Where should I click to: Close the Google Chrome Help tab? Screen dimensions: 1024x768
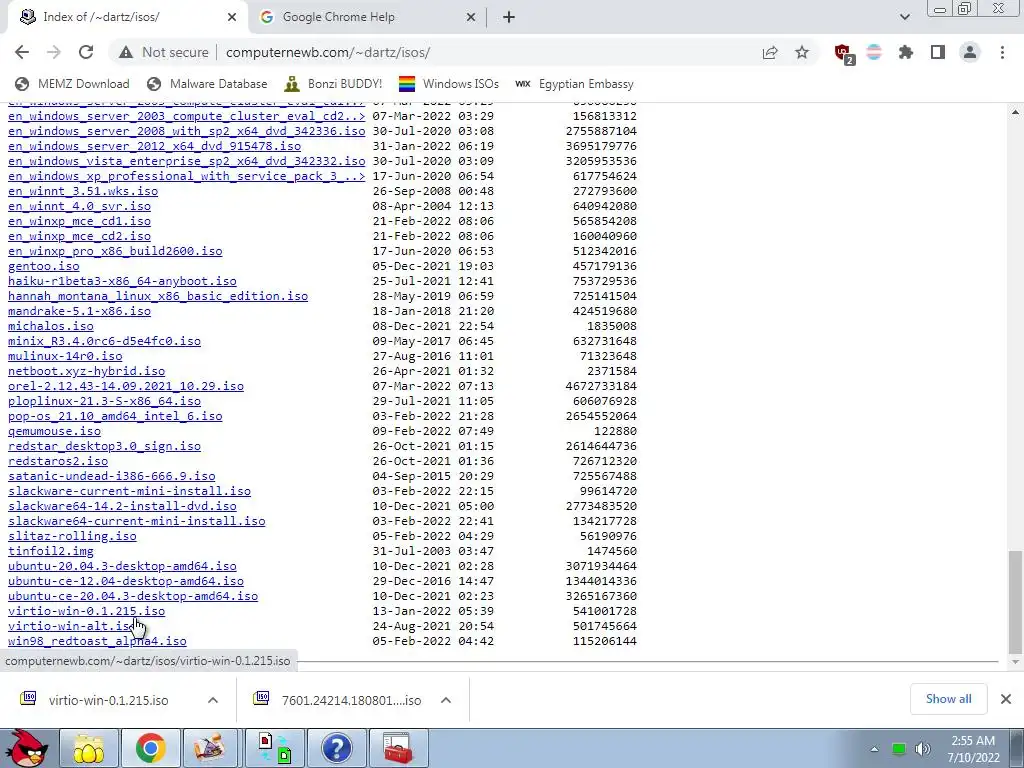(471, 17)
